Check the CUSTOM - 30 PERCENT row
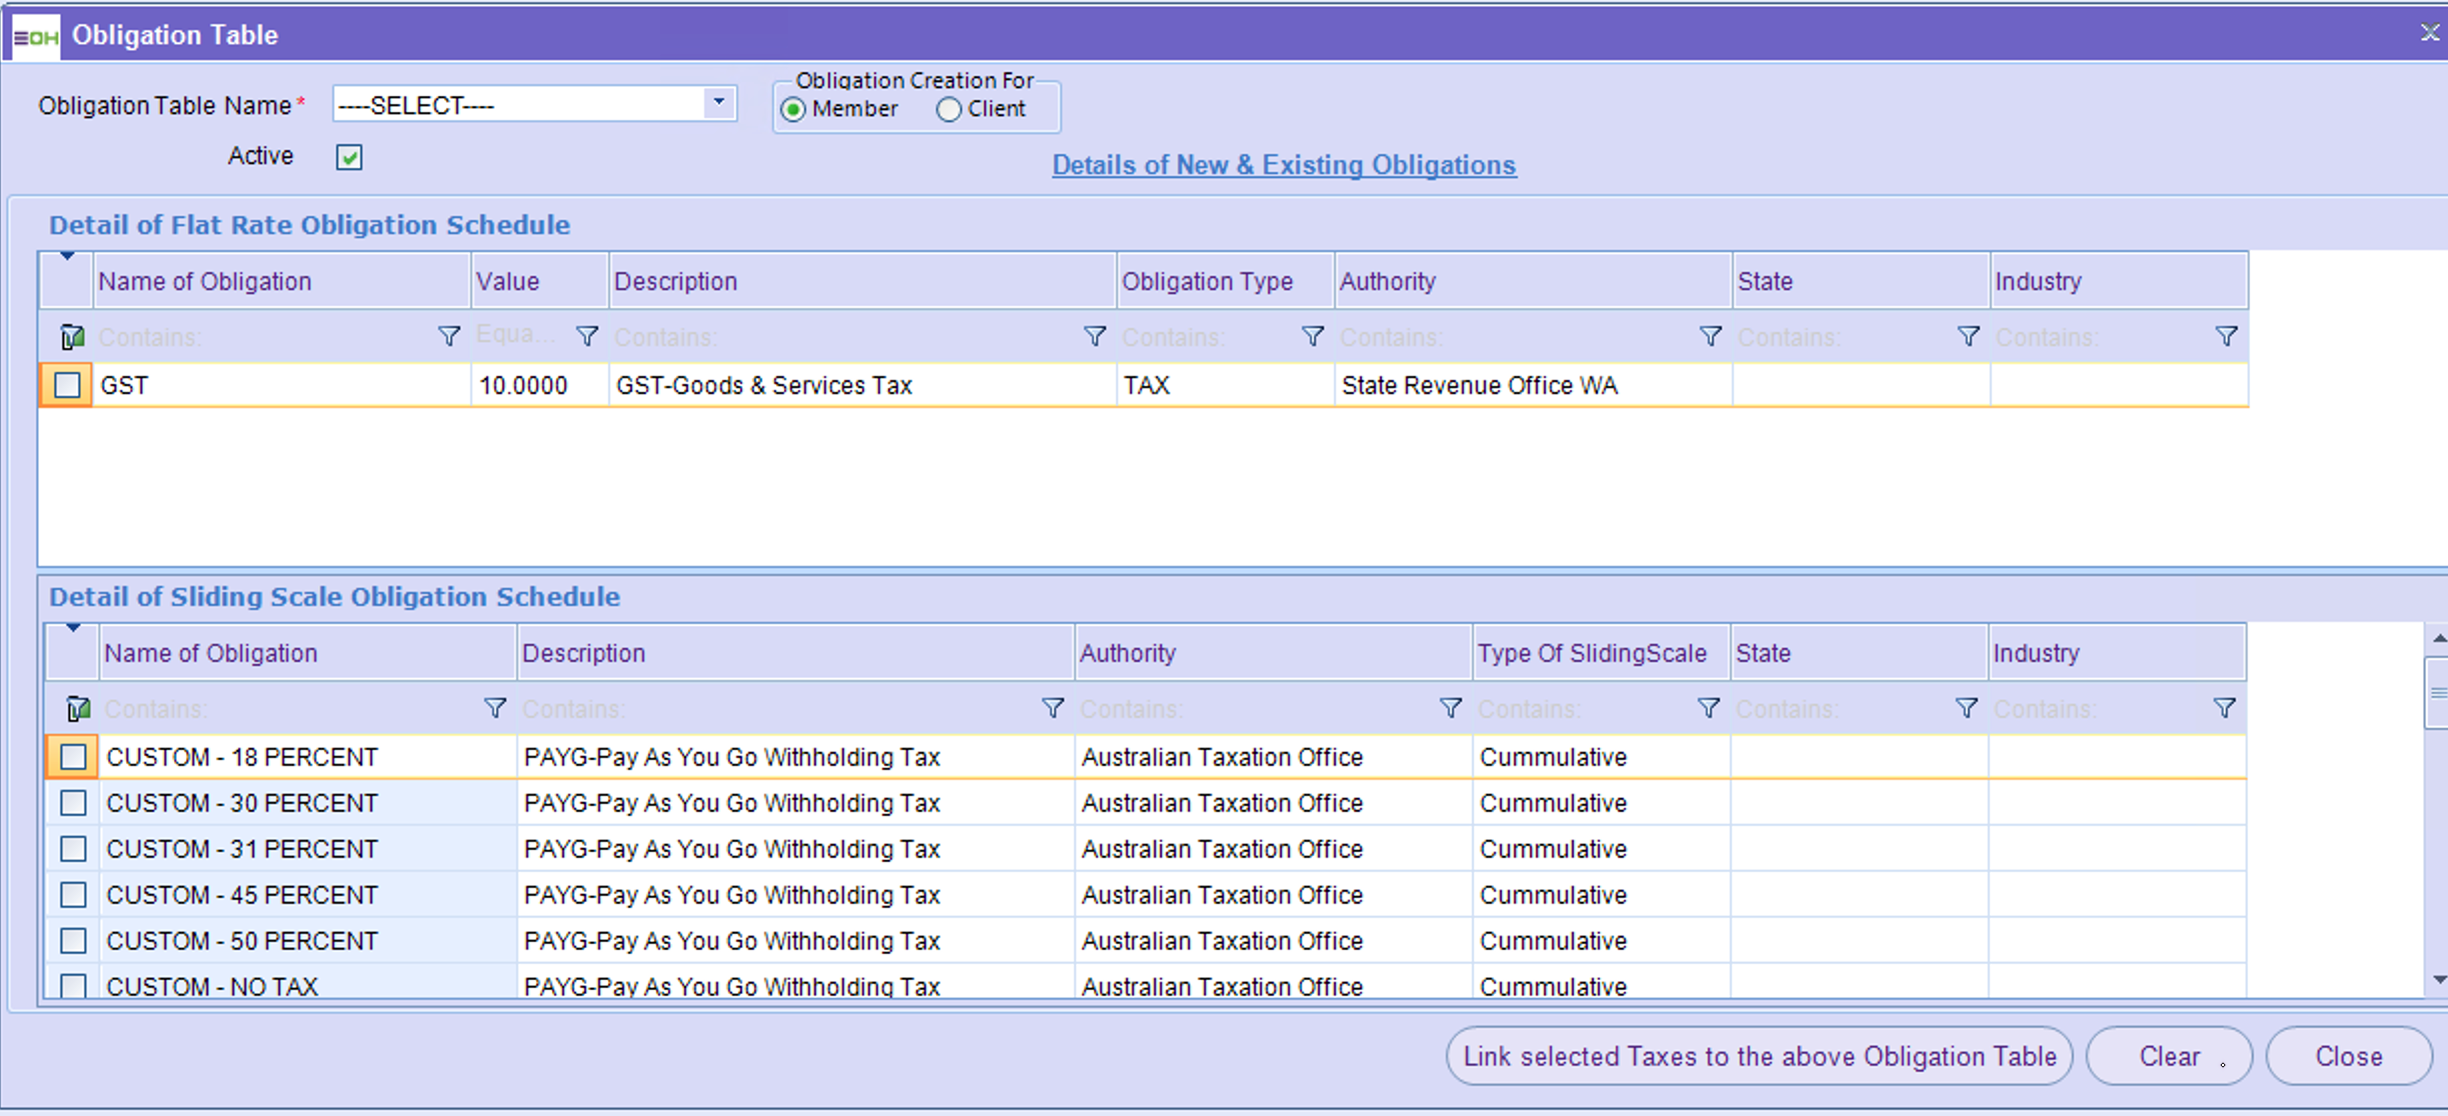 [x=73, y=803]
